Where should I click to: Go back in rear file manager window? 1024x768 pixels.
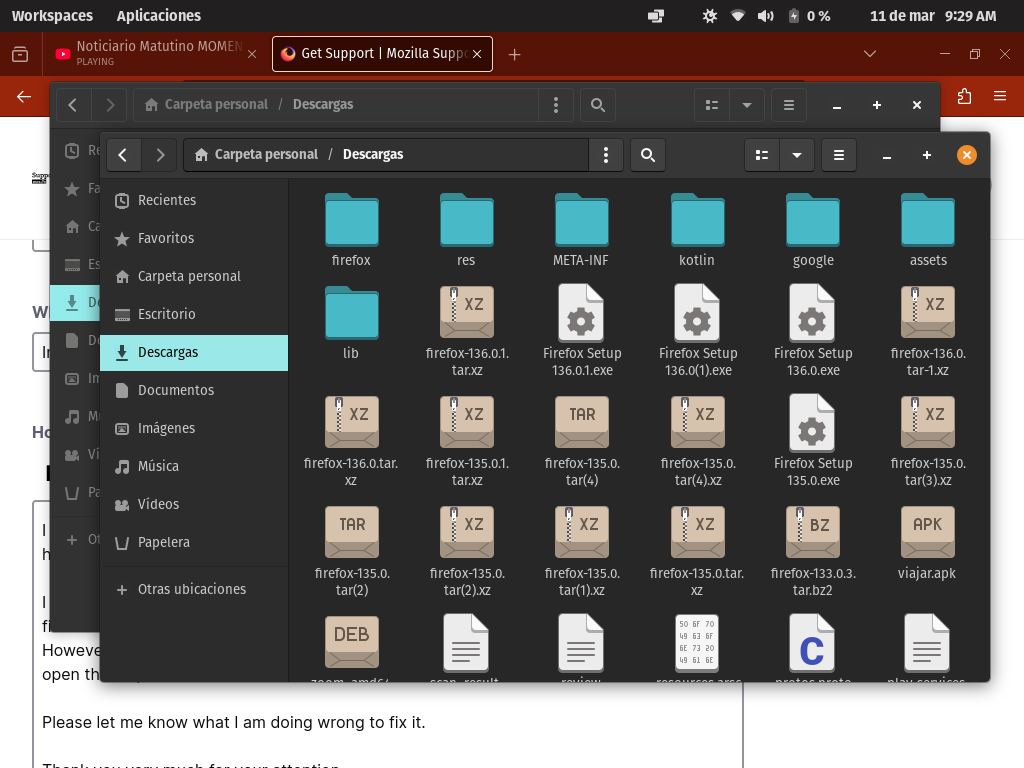73,104
